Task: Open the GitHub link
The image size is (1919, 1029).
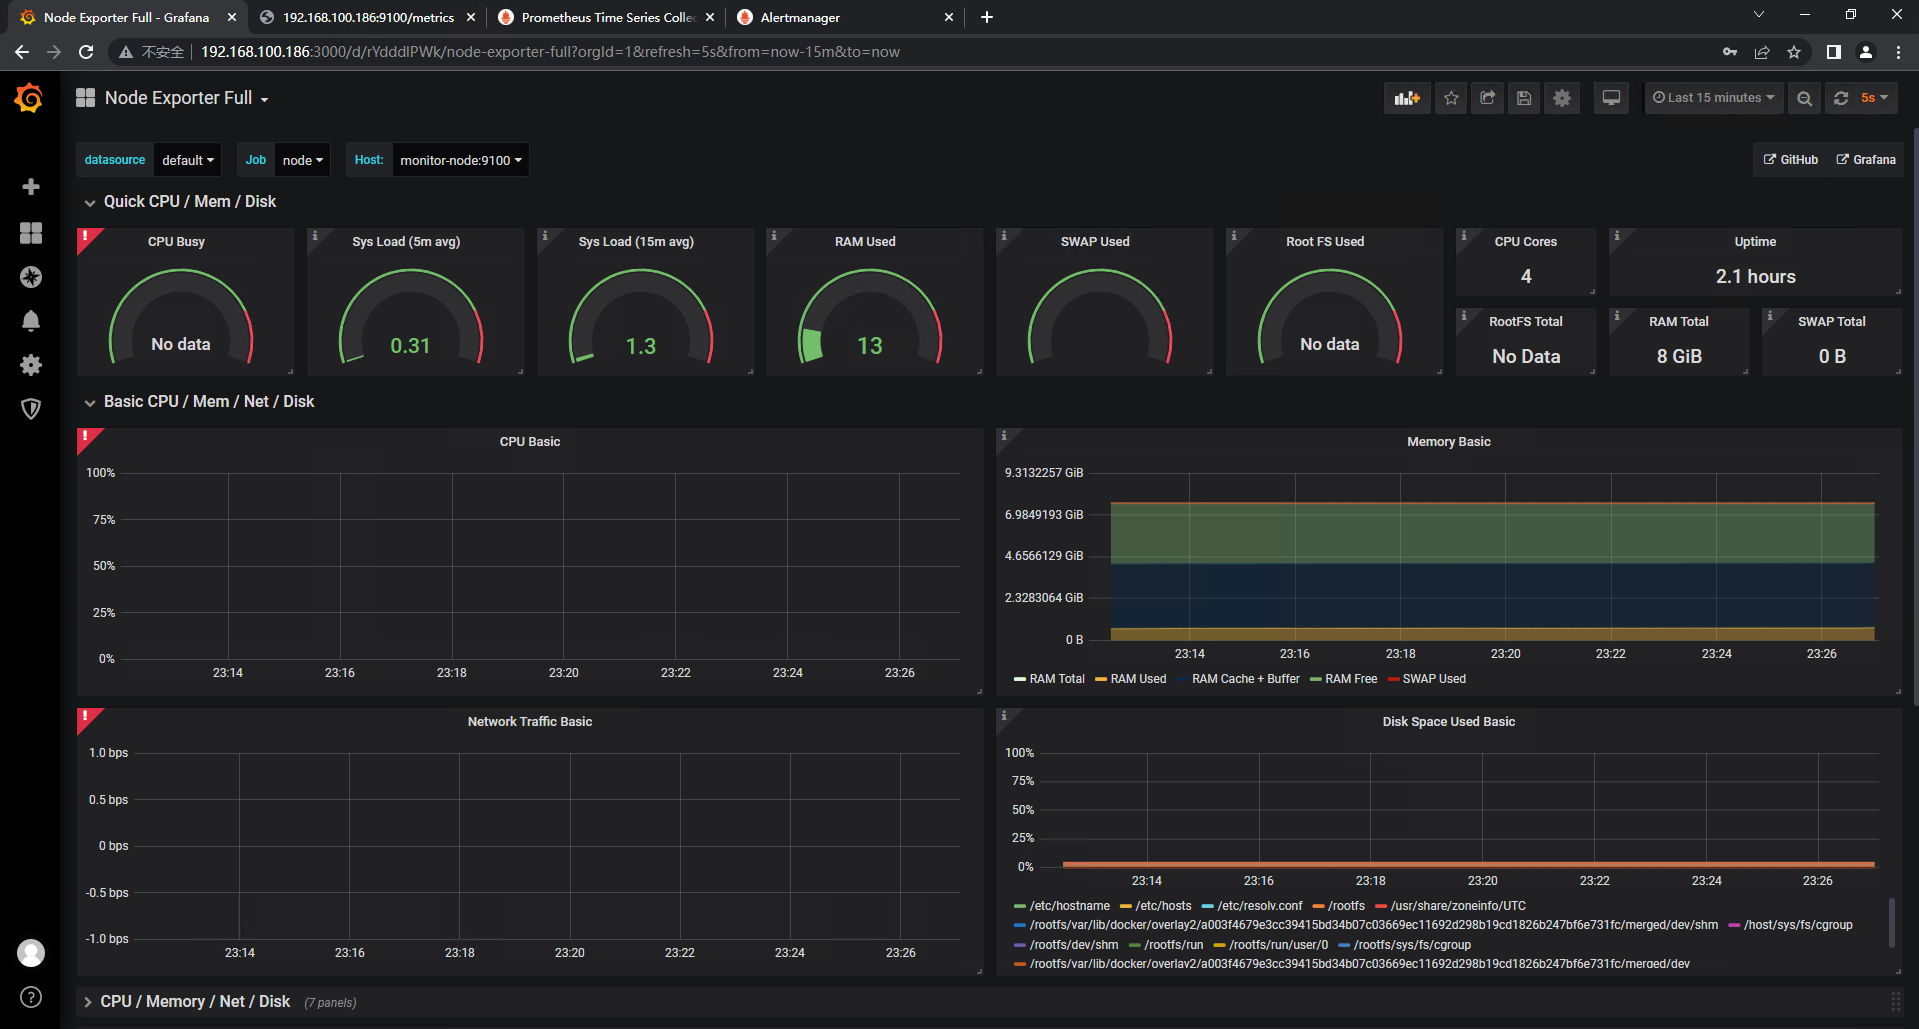Action: click(x=1790, y=160)
